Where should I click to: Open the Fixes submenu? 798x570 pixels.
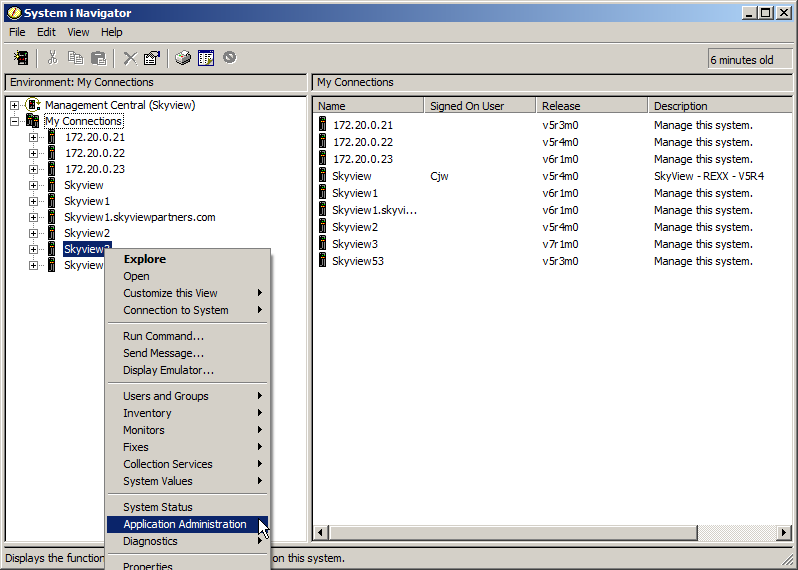(187, 447)
